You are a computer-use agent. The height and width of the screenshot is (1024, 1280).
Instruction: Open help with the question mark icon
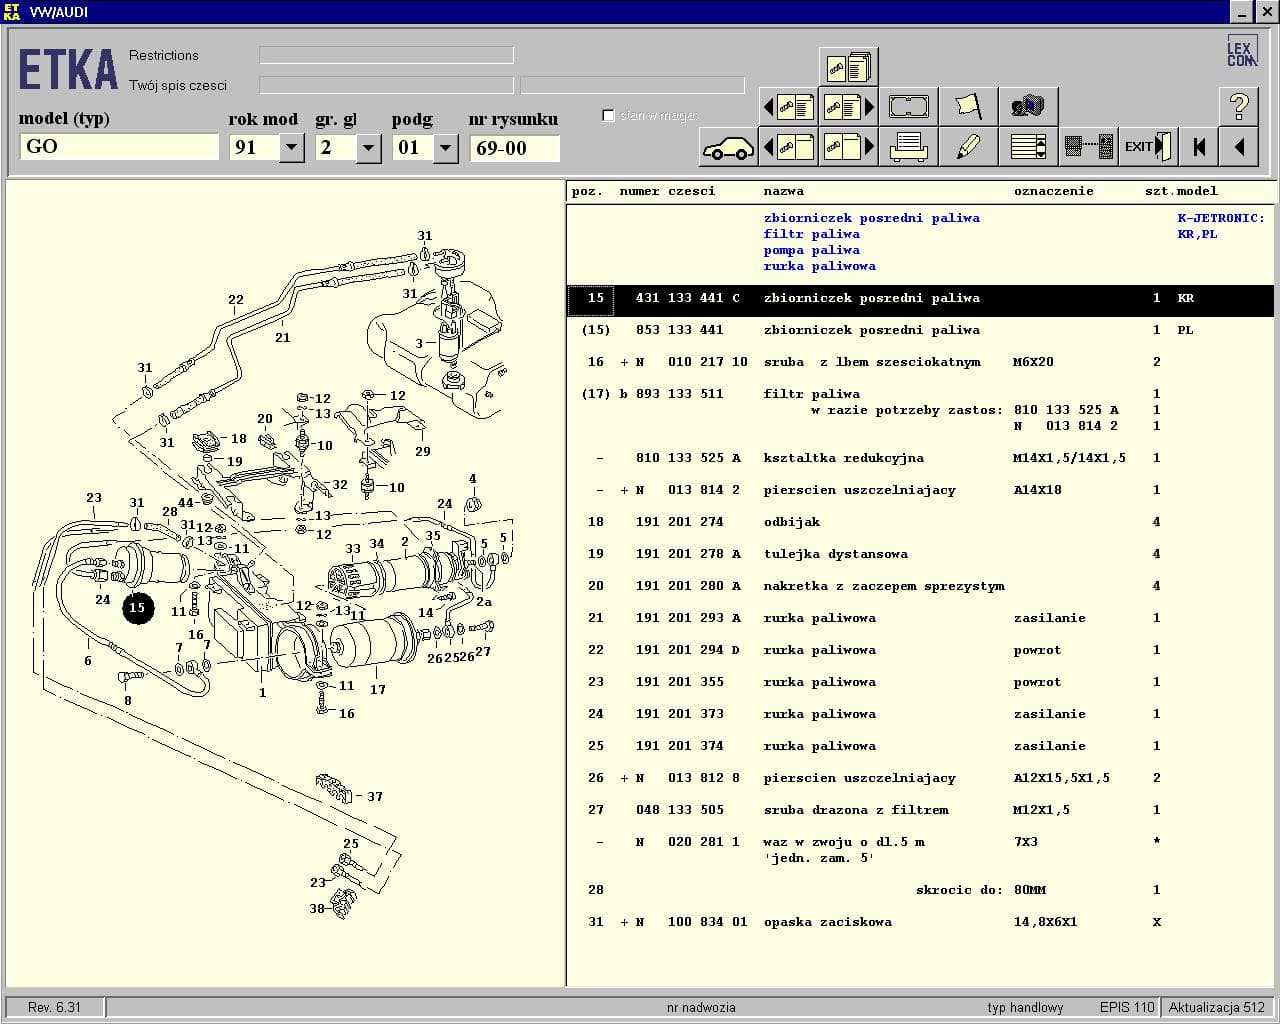point(1238,106)
